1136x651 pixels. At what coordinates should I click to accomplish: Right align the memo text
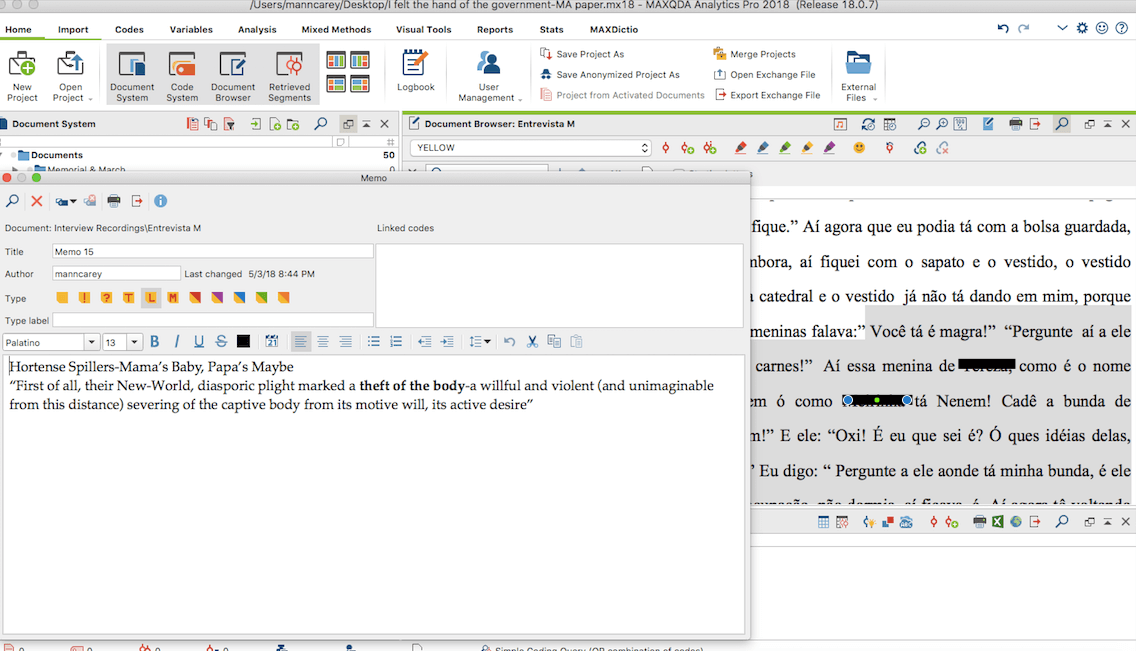(346, 341)
